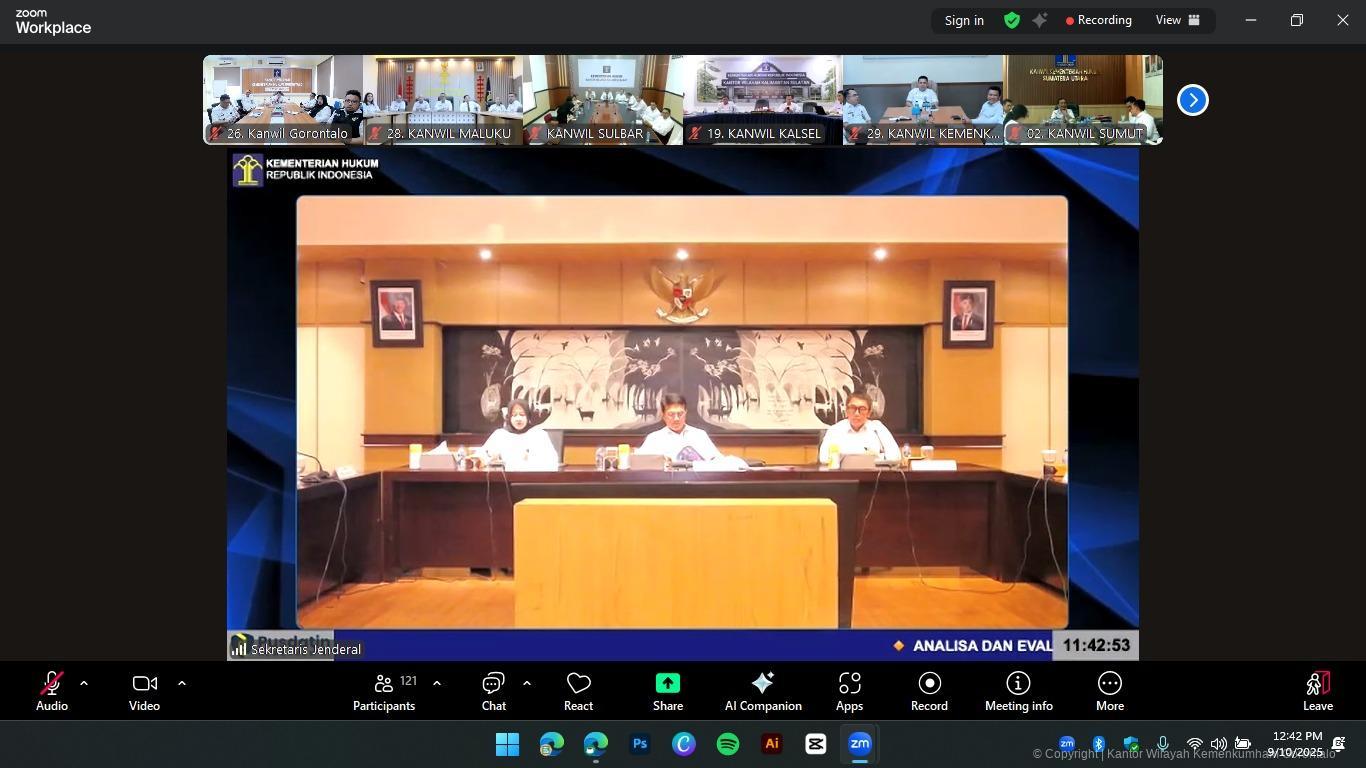Open the first Microsoft Edge taskbar icon
The width and height of the screenshot is (1366, 768).
pyautogui.click(x=551, y=744)
